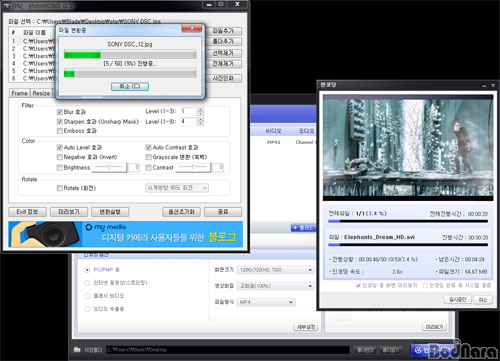Select the PC/PMP용 radio option
This screenshot has height=361, width=500.
pyautogui.click(x=87, y=270)
